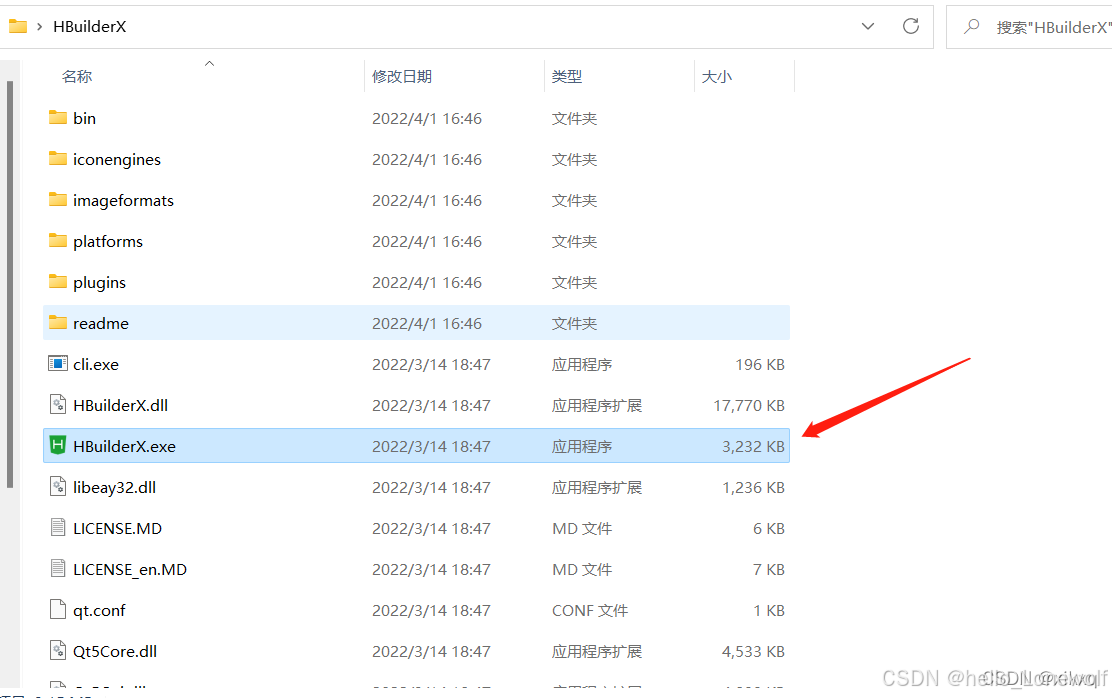This screenshot has height=698, width=1112.
Task: Click the 196 KB size value
Action: pyautogui.click(x=760, y=365)
